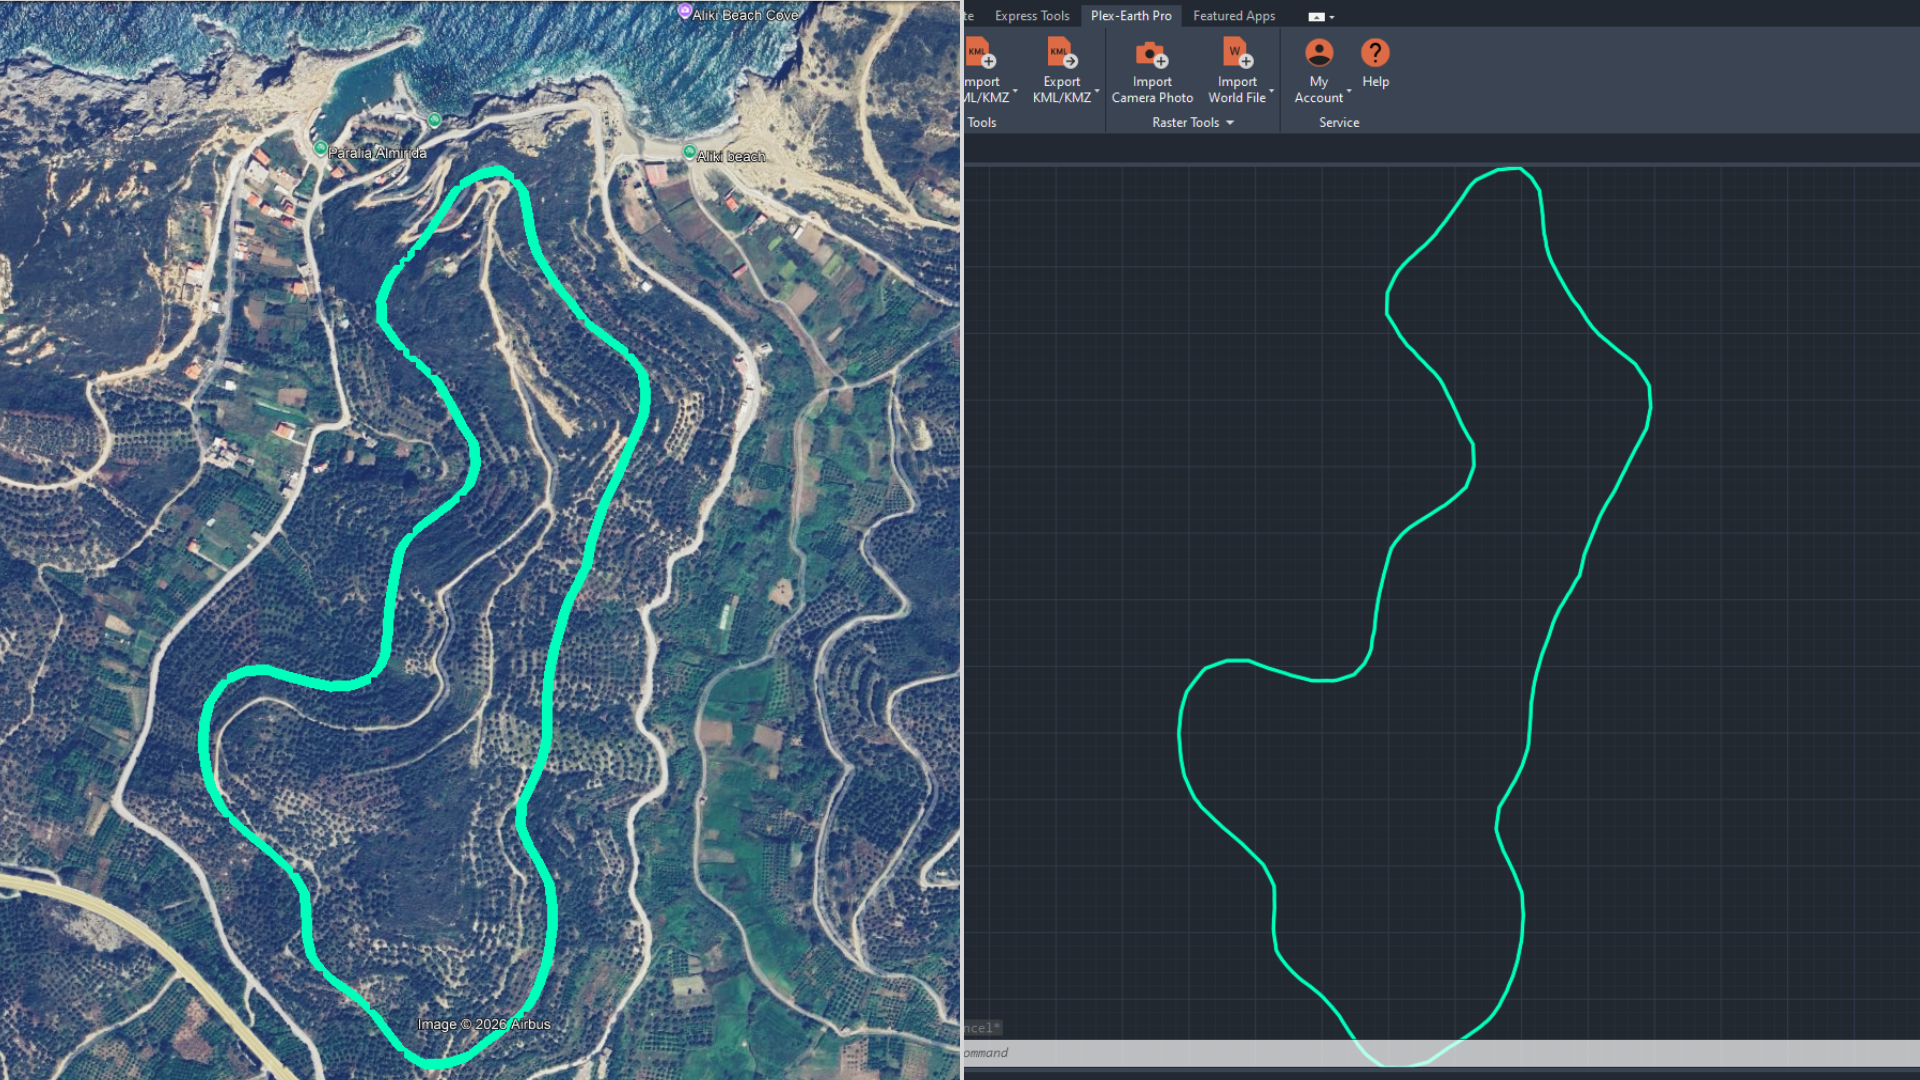Open the ribbon minimize options arrow
Image resolution: width=1920 pixels, height=1080 pixels.
[x=1332, y=17]
